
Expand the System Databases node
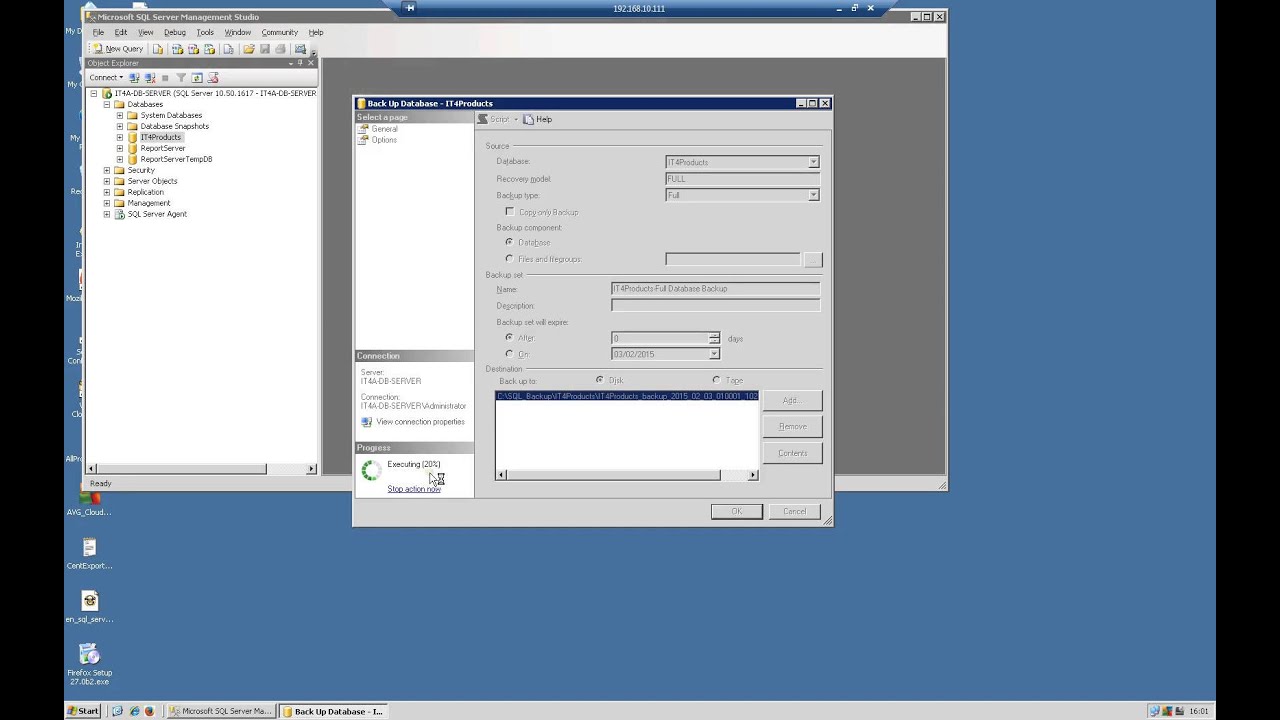pos(120,115)
